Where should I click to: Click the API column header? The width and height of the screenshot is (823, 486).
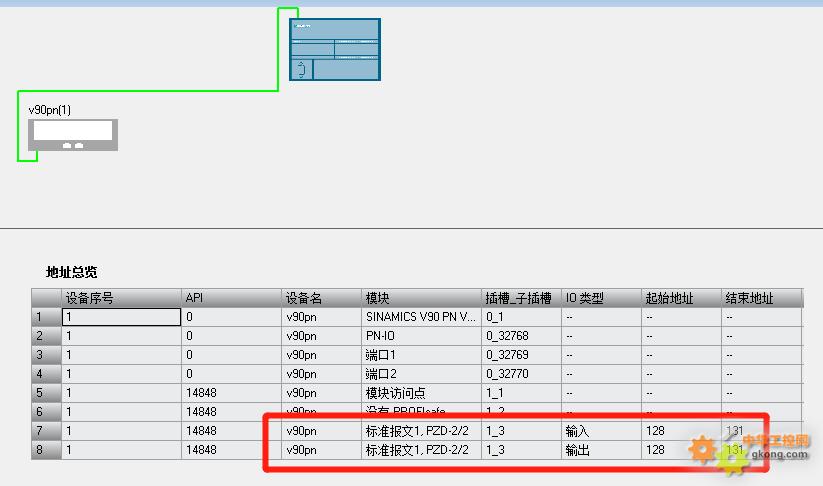(231, 298)
